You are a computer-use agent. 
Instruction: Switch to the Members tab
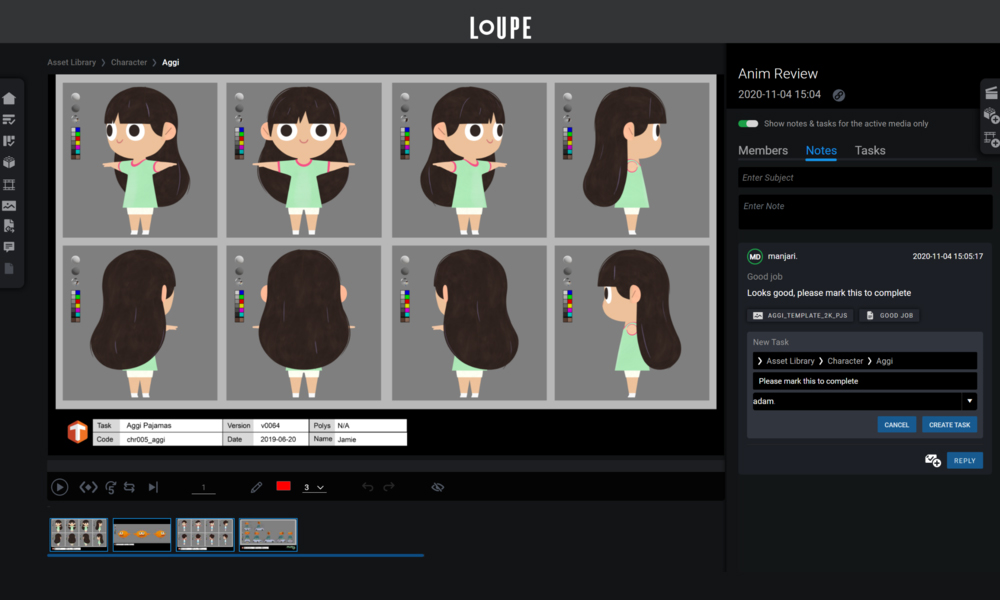click(x=763, y=151)
